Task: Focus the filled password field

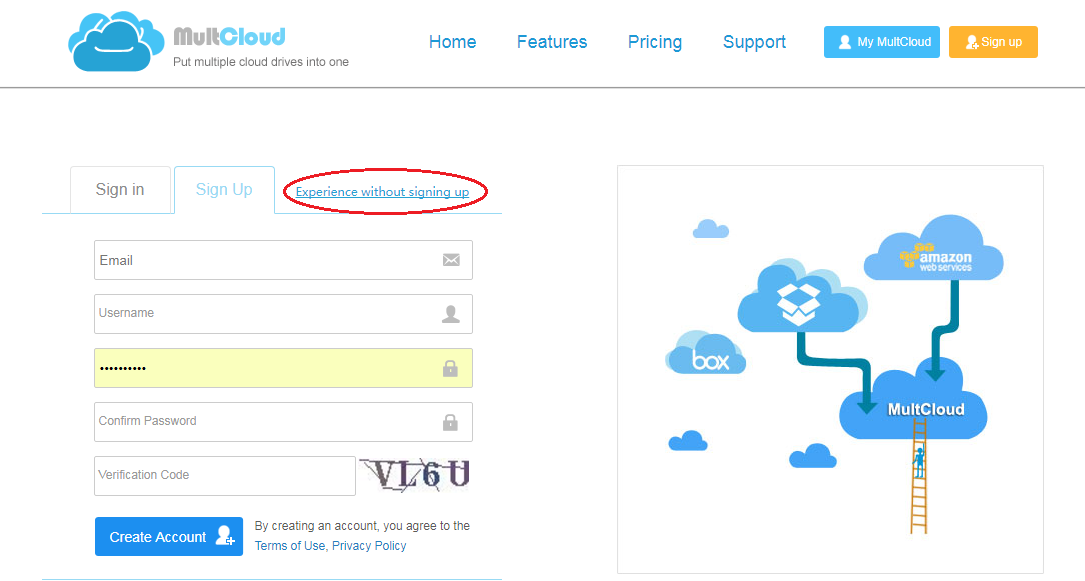Action: pos(283,368)
